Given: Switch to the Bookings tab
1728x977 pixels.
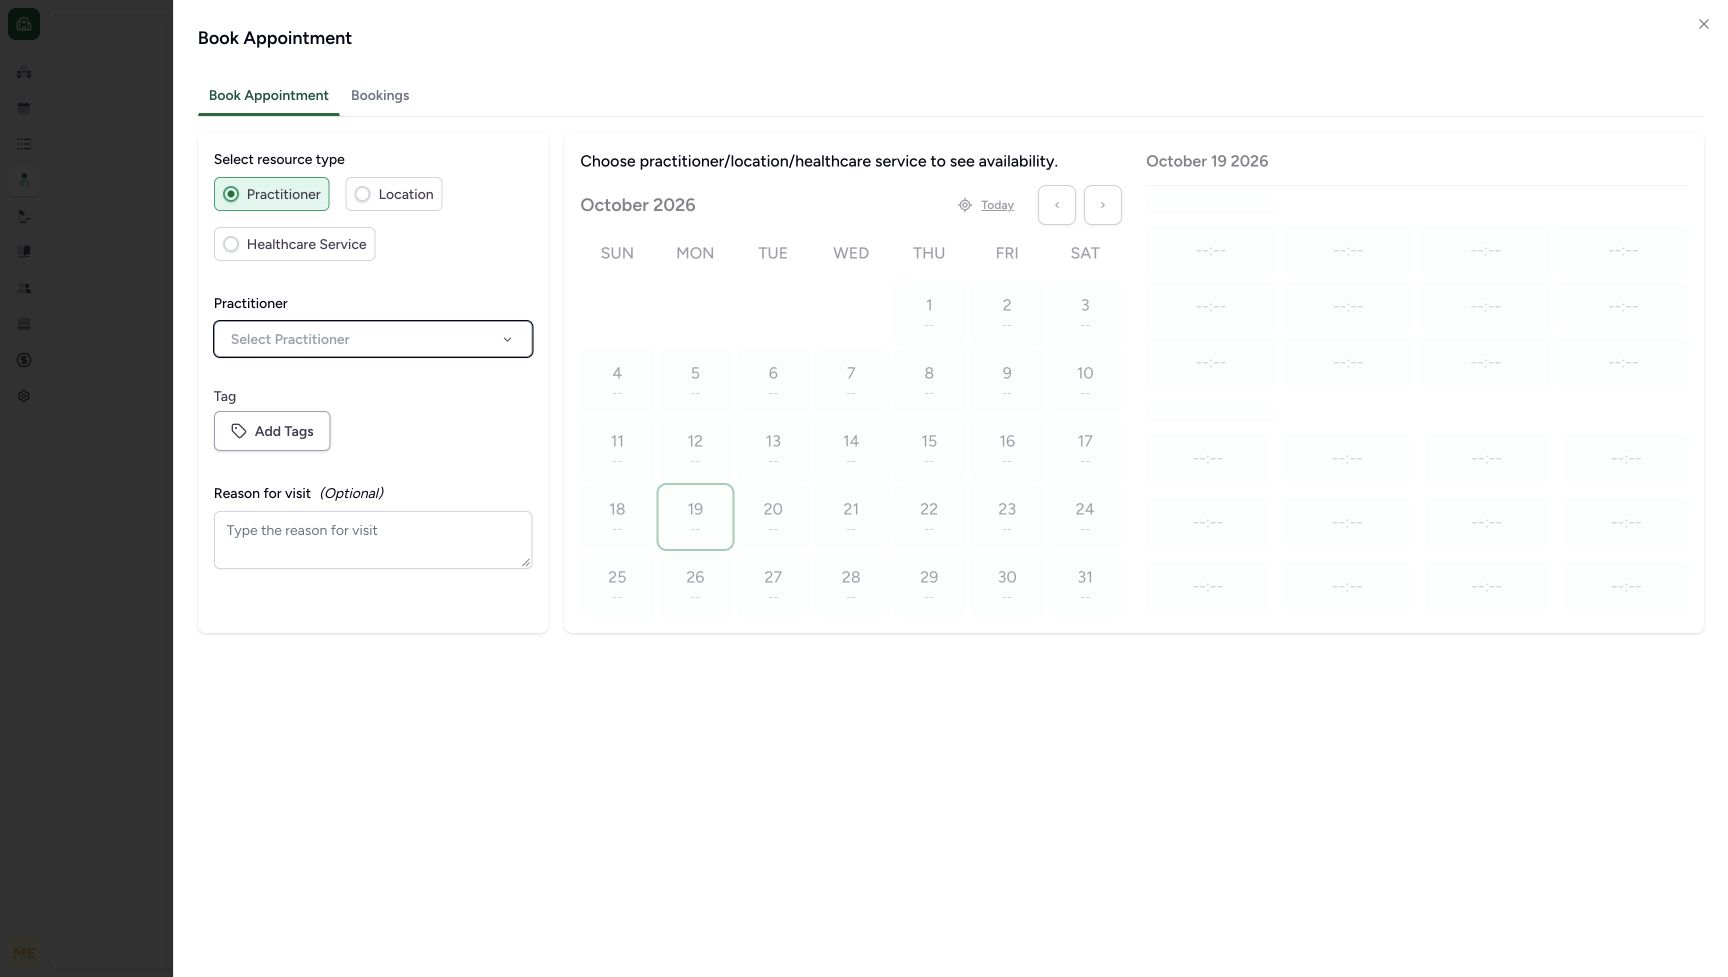Looking at the screenshot, I should [x=380, y=96].
